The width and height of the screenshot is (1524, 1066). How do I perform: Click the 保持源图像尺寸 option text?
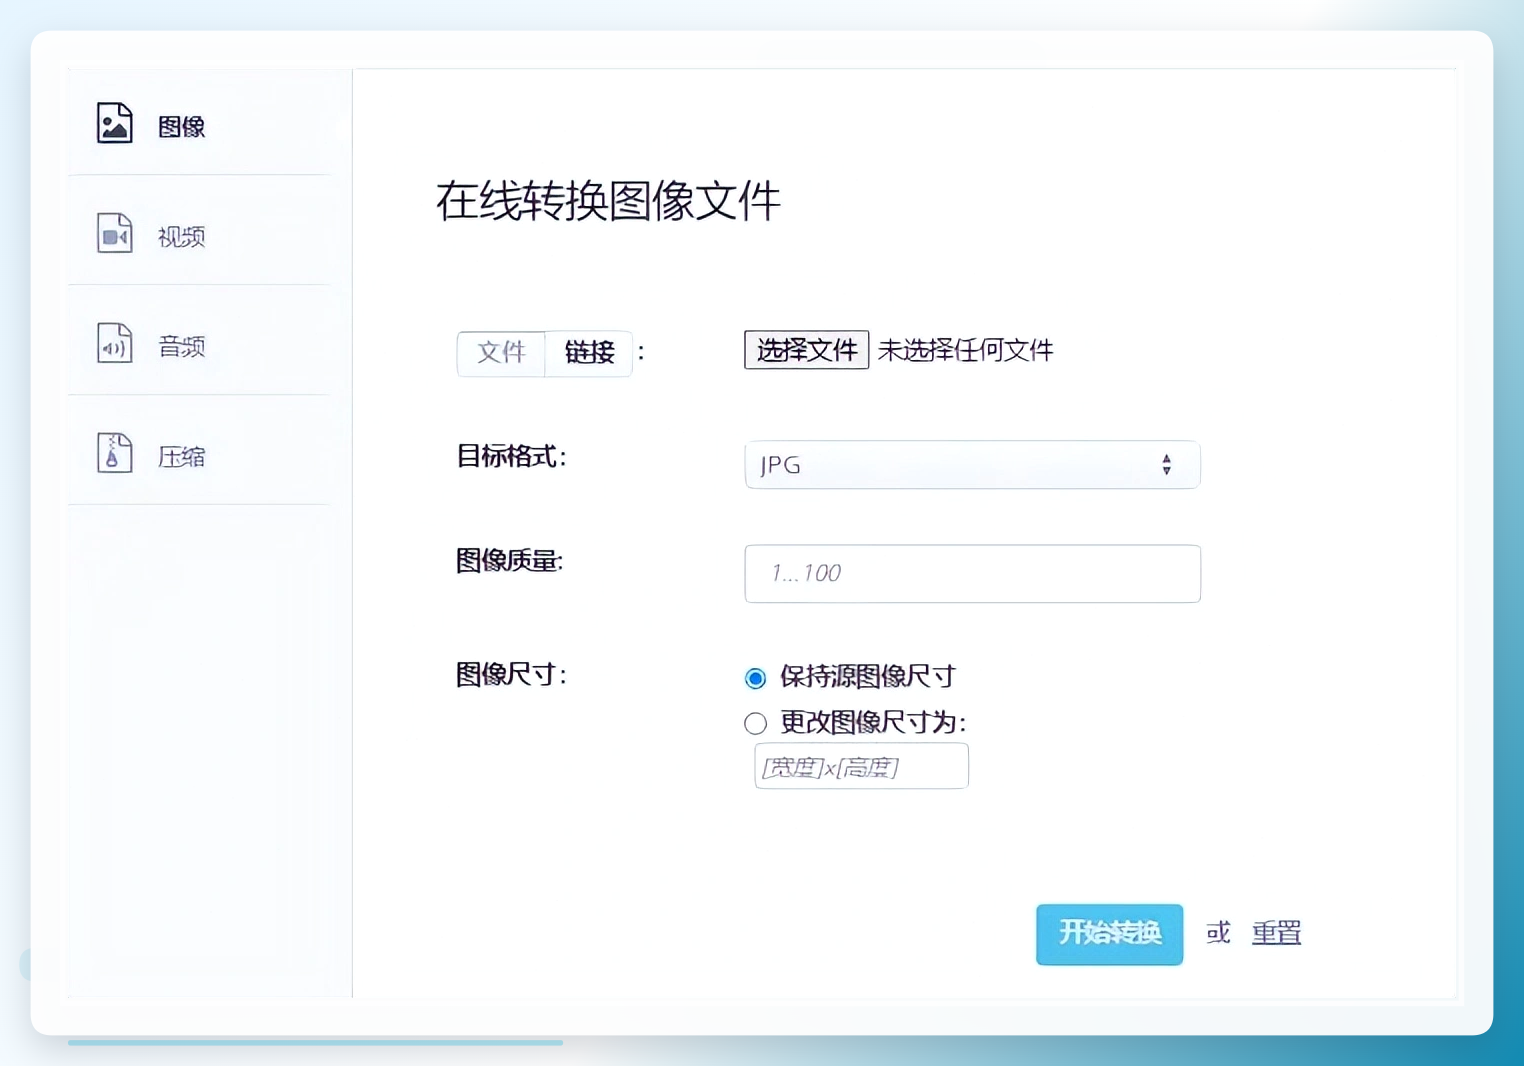coord(868,677)
